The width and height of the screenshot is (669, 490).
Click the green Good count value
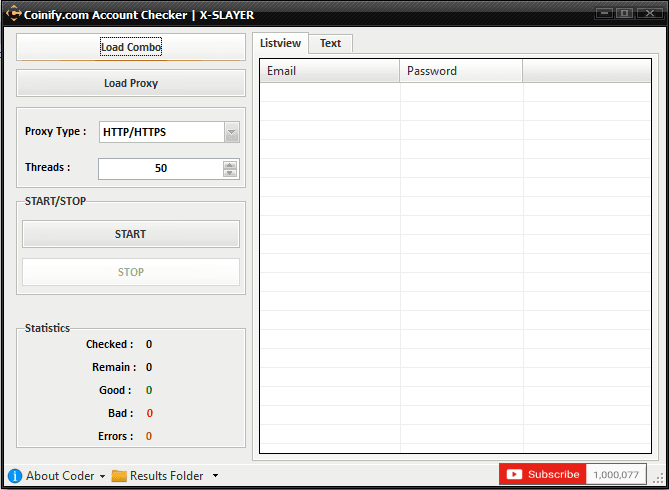click(149, 390)
